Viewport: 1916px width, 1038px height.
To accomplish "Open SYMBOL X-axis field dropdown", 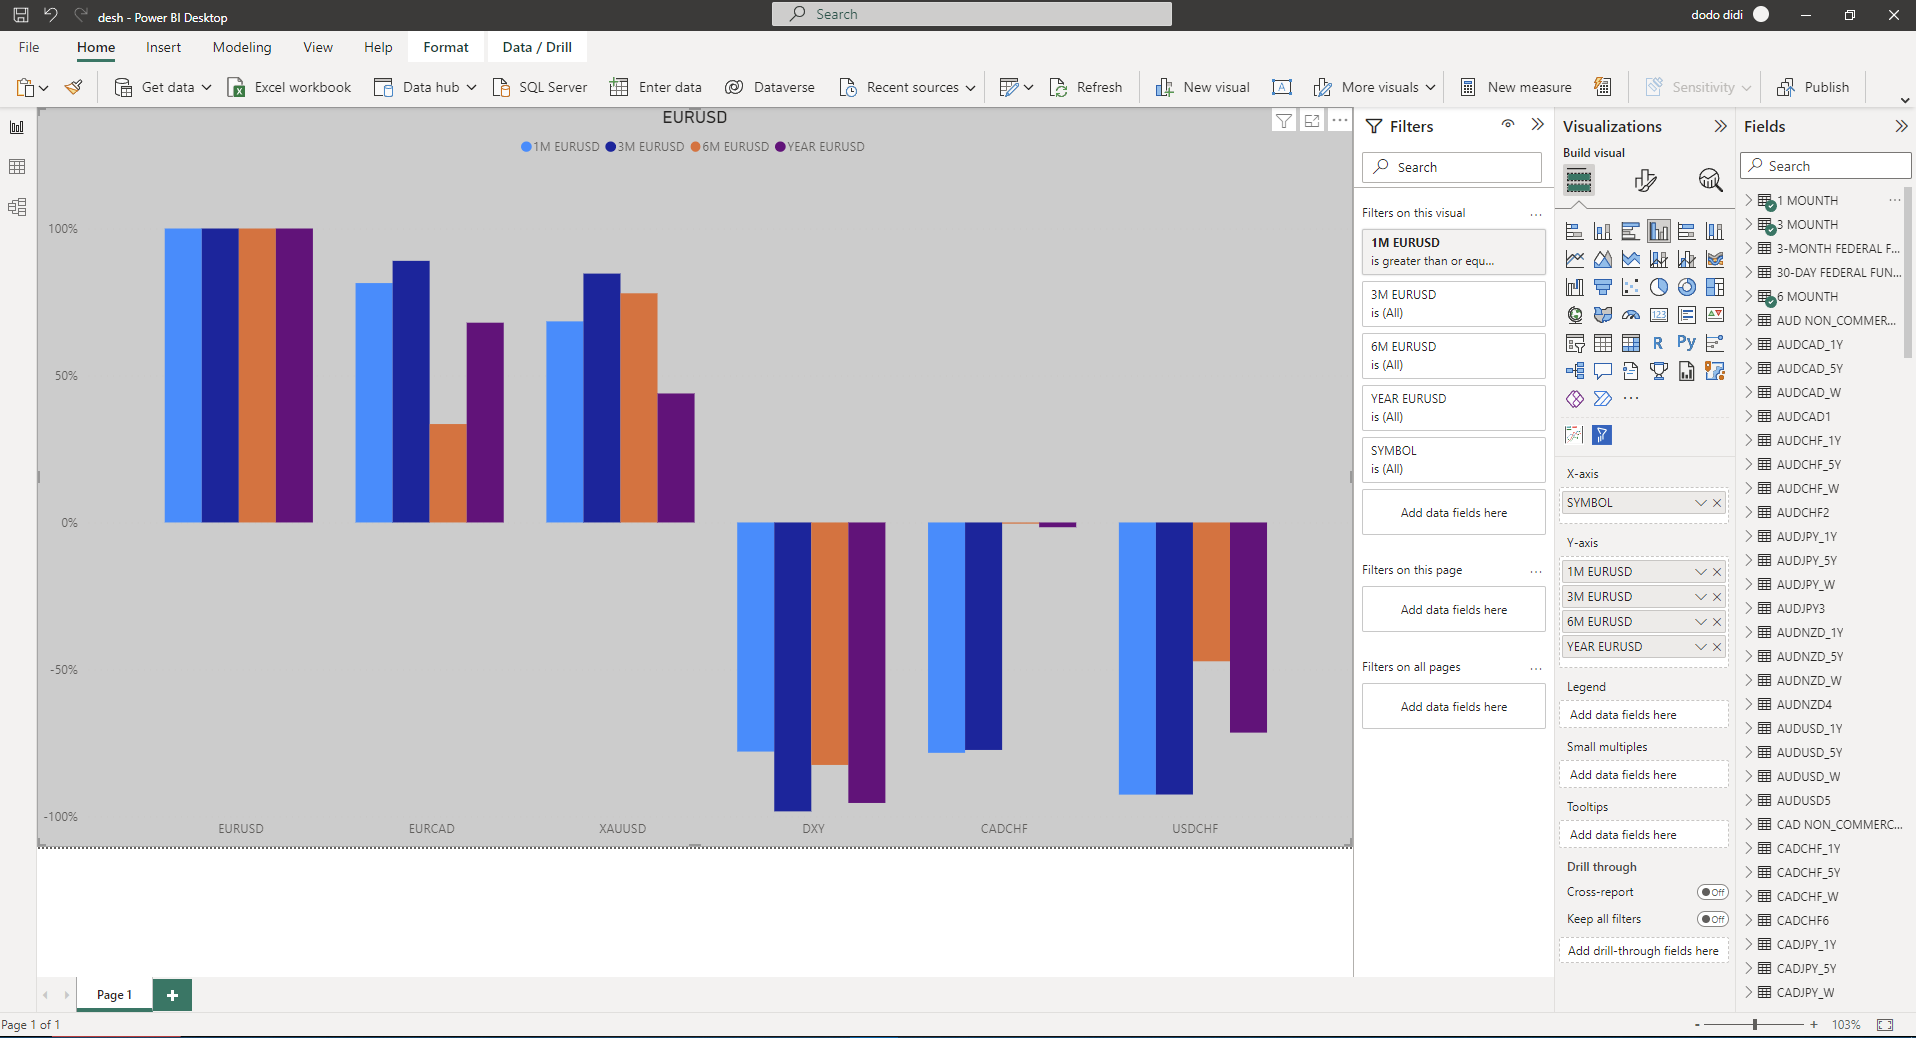I will [1700, 503].
